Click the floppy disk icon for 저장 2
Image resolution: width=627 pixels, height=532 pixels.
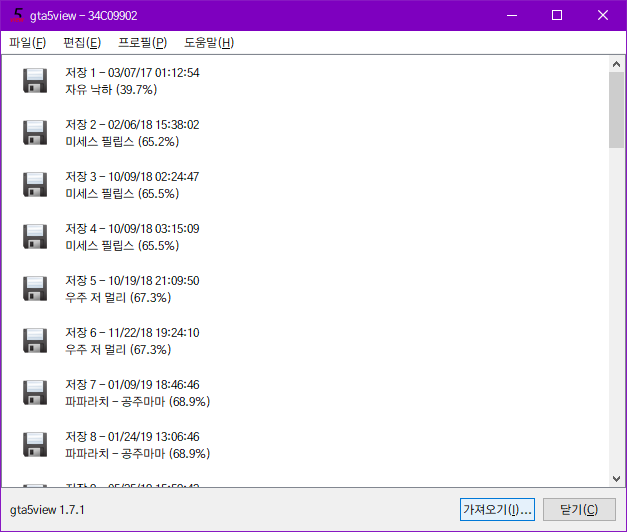[36, 133]
